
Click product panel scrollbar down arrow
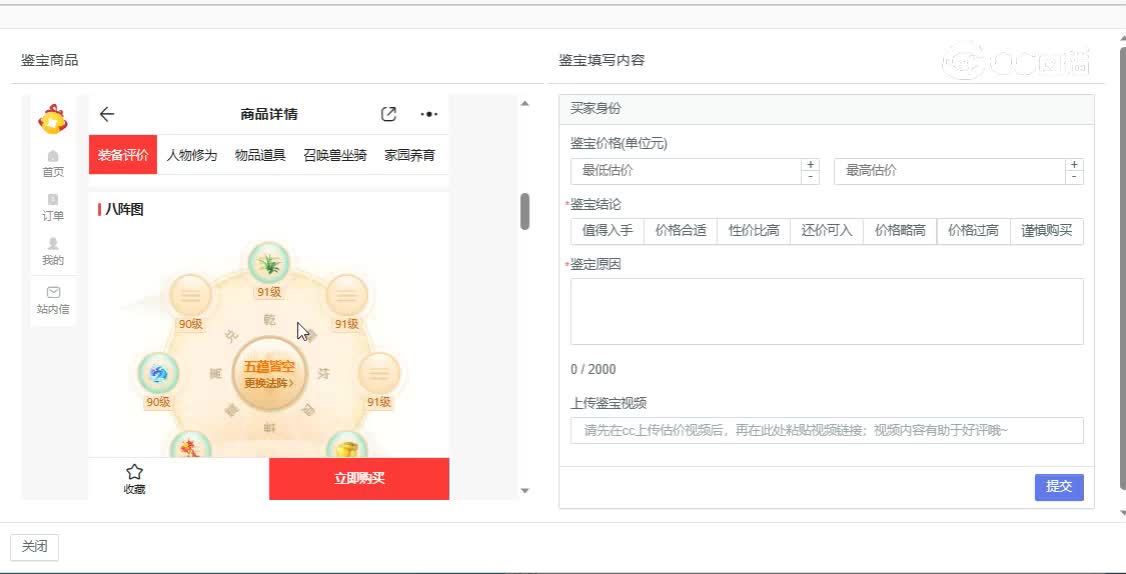[x=525, y=491]
